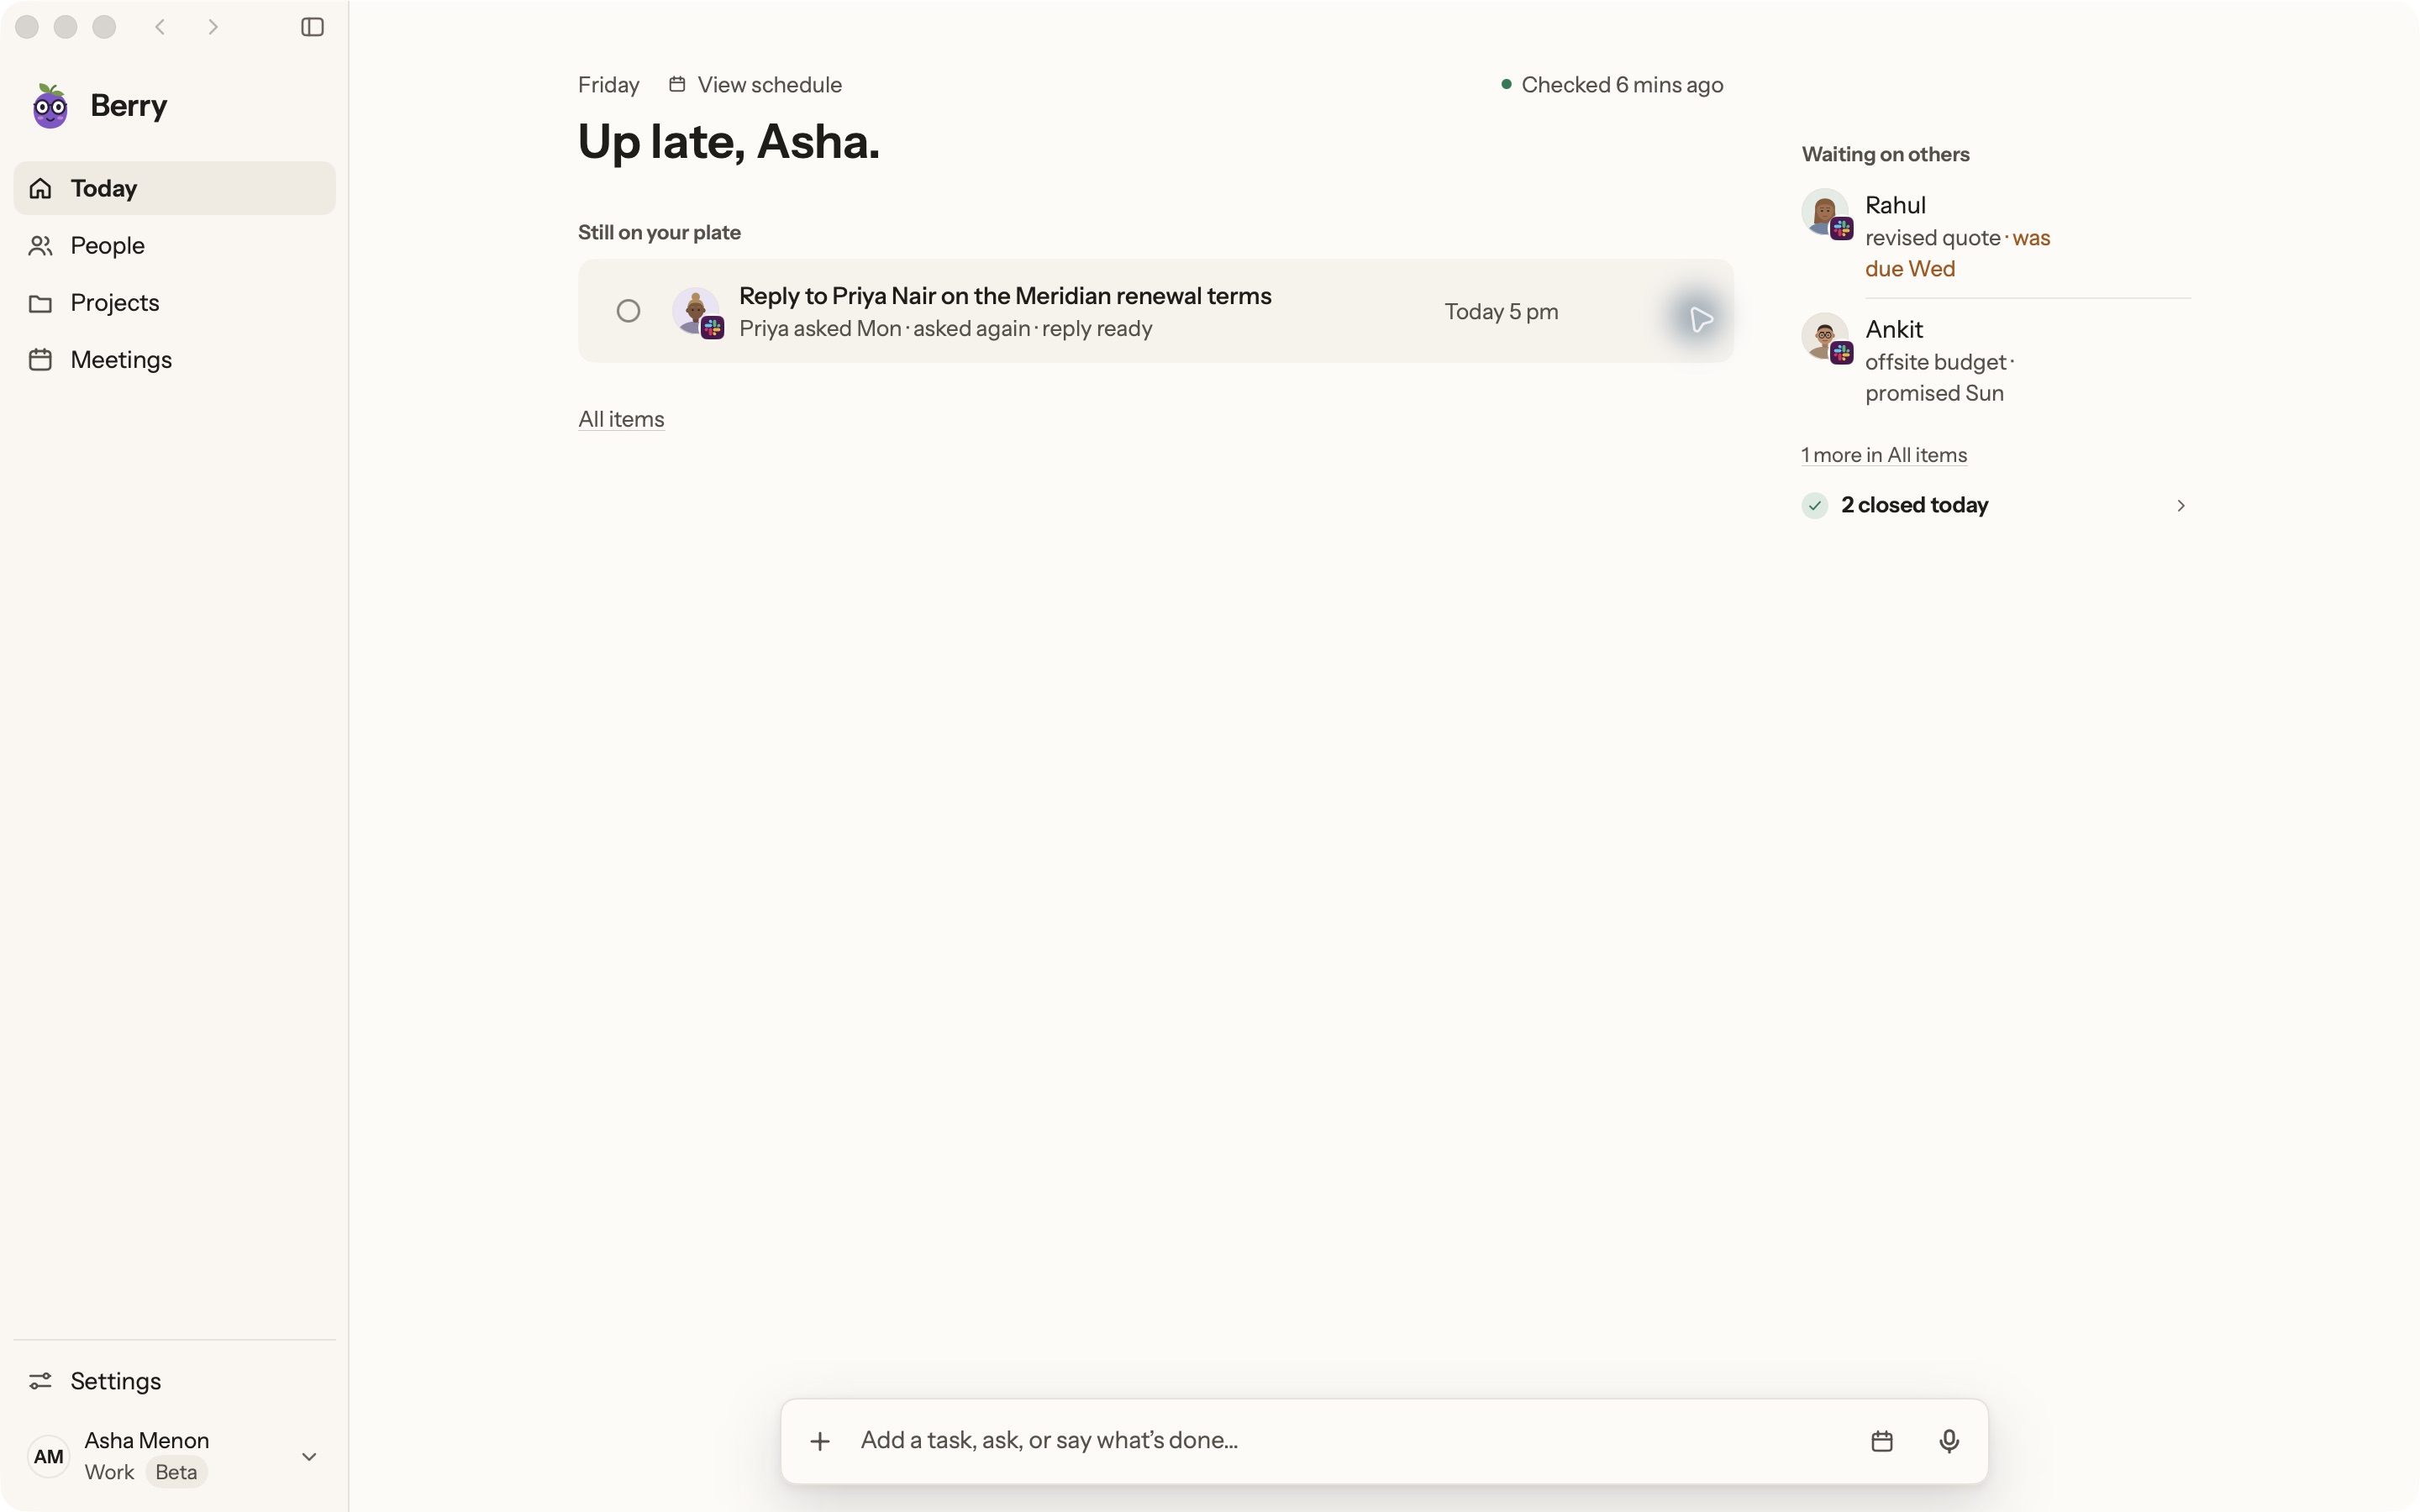The width and height of the screenshot is (2420, 1512).
Task: Open Ankit's avatar in Waiting on others
Action: [x=1826, y=337]
